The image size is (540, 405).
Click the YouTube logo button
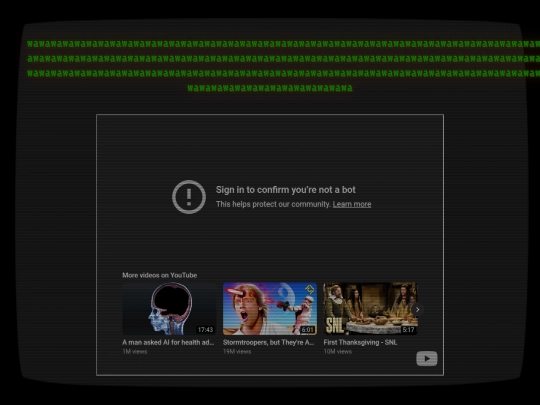(x=427, y=359)
